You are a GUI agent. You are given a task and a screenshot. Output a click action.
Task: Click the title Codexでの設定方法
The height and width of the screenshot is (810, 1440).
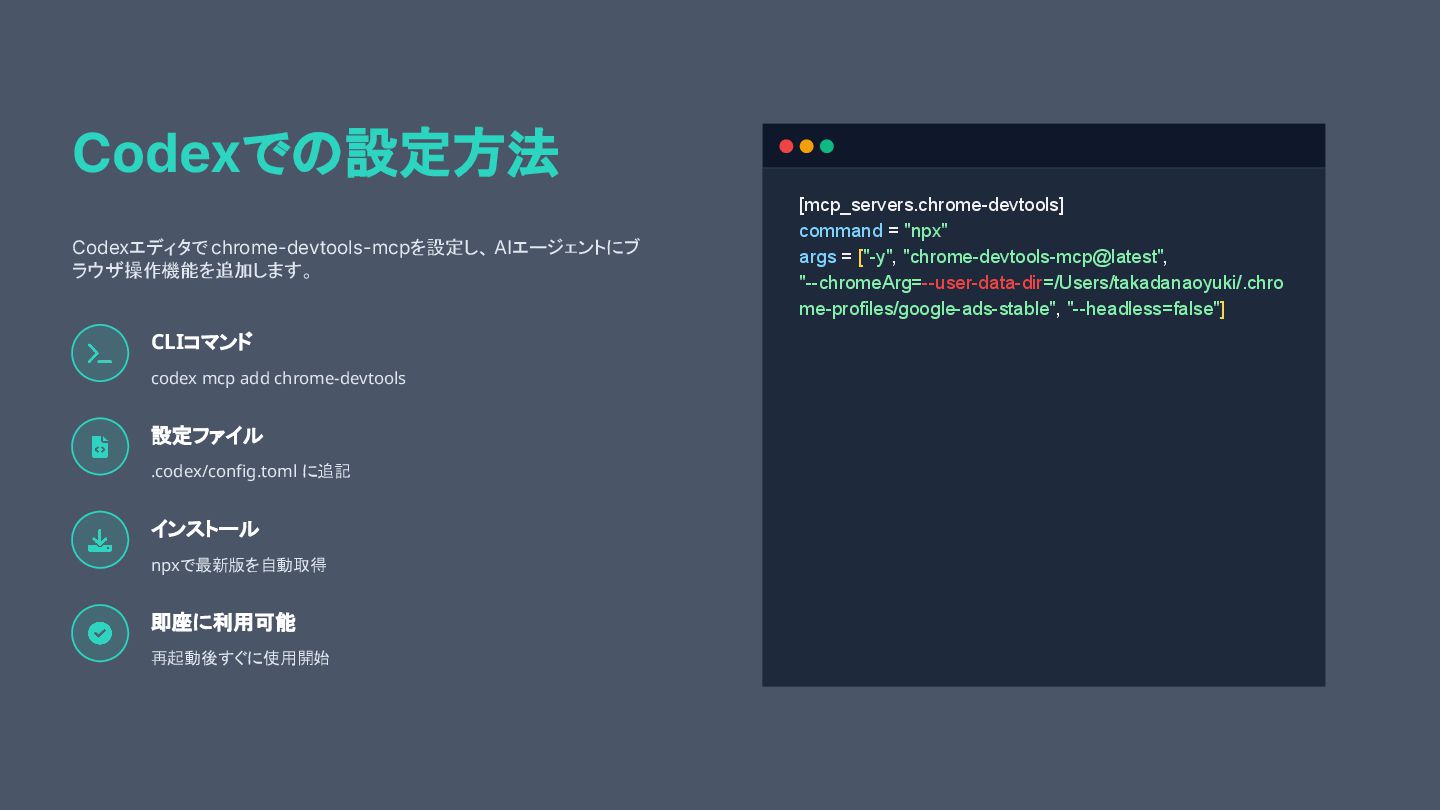coord(315,154)
